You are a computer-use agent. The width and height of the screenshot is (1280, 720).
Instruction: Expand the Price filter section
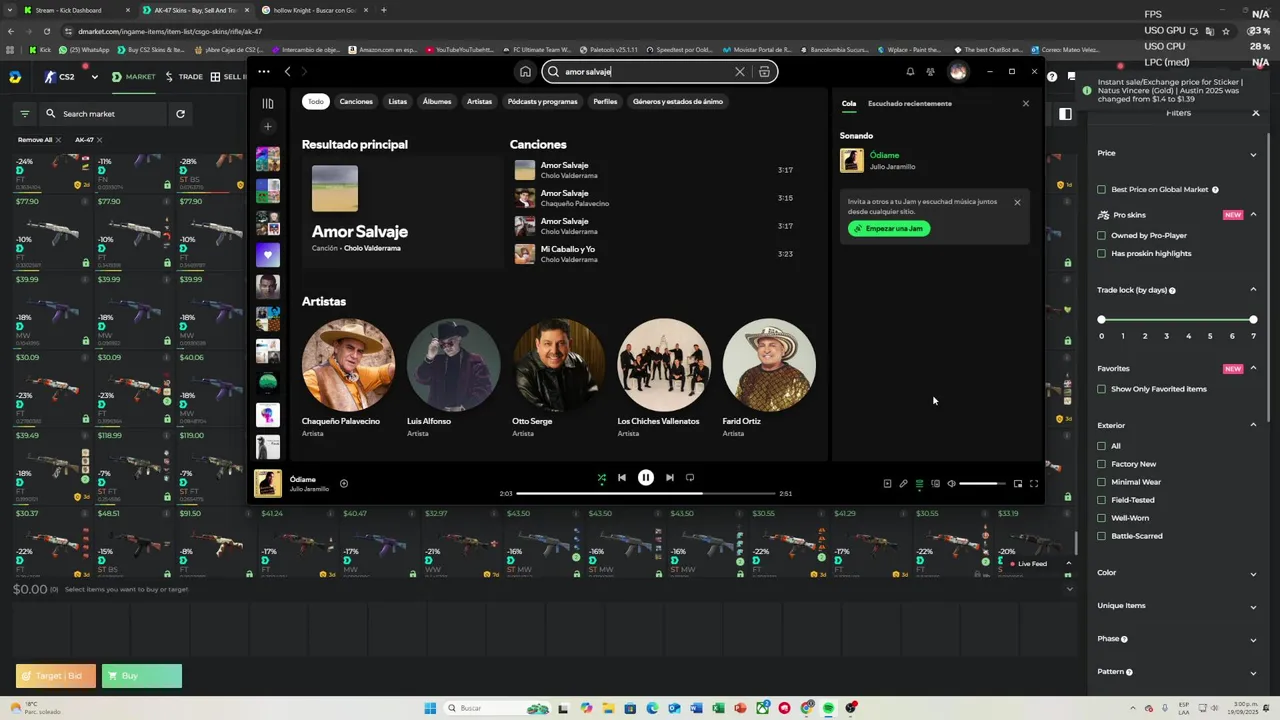click(x=1253, y=154)
